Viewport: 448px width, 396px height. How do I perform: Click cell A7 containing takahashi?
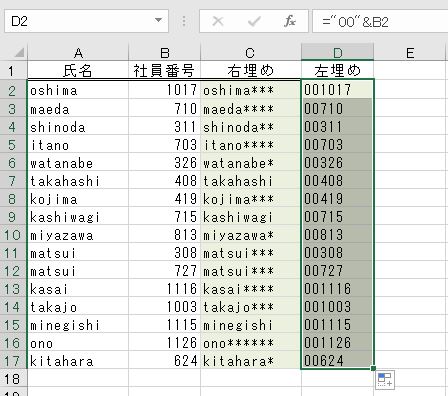[78, 180]
